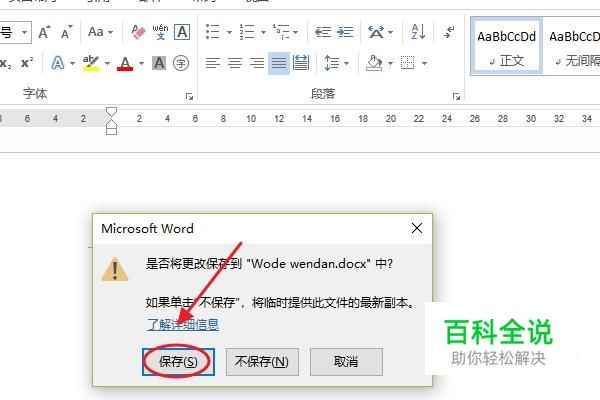600x400 pixels.
Task: Increase paragraph indent
Action: coord(345,32)
